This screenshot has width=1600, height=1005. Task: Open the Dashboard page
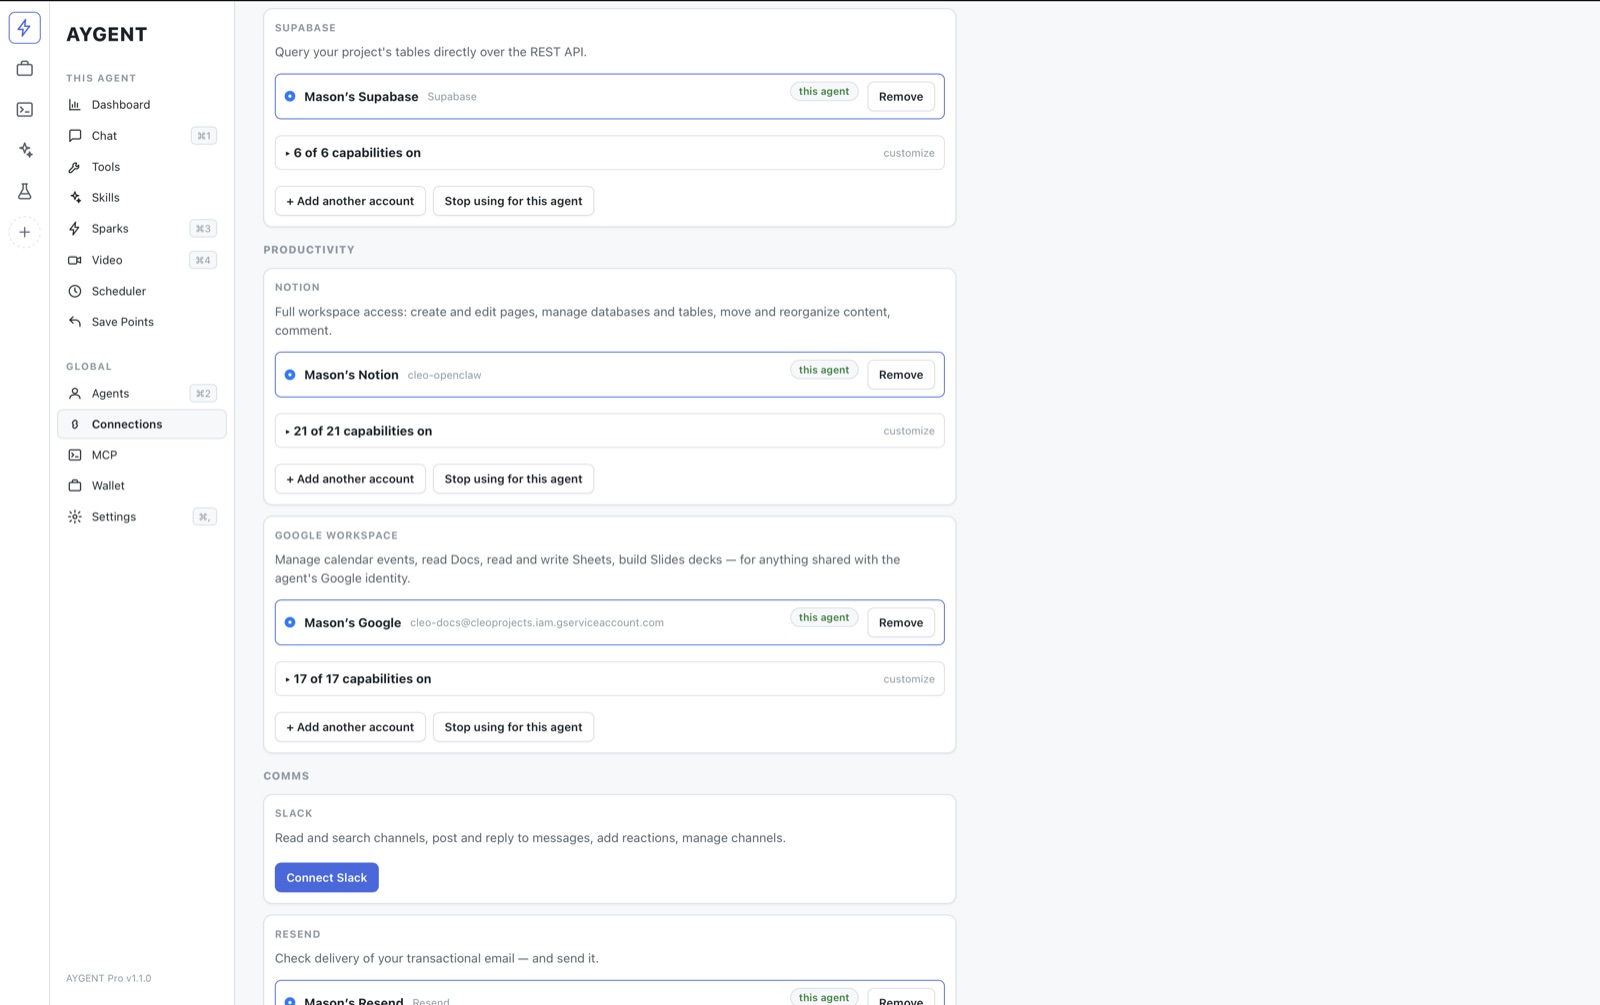[x=142, y=104]
